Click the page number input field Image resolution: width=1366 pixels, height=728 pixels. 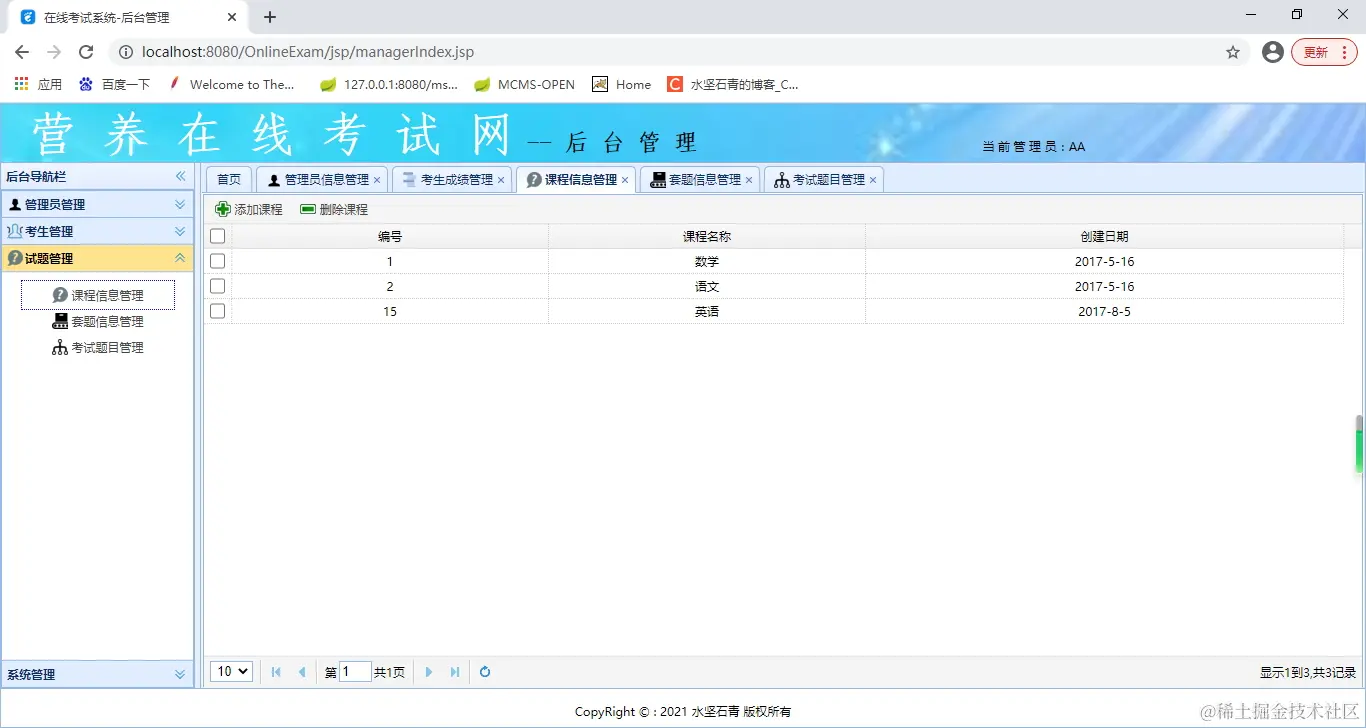pyautogui.click(x=355, y=671)
